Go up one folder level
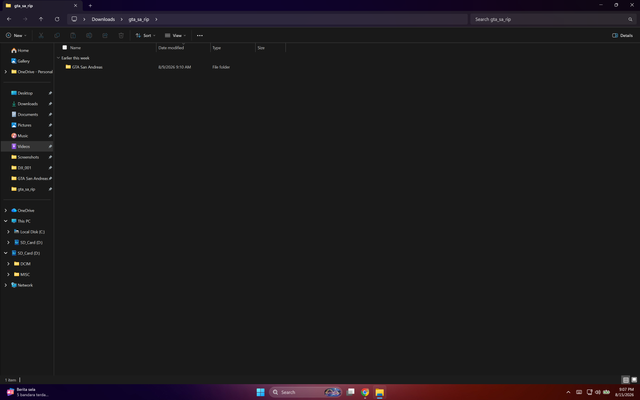This screenshot has height=400, width=640. click(41, 19)
